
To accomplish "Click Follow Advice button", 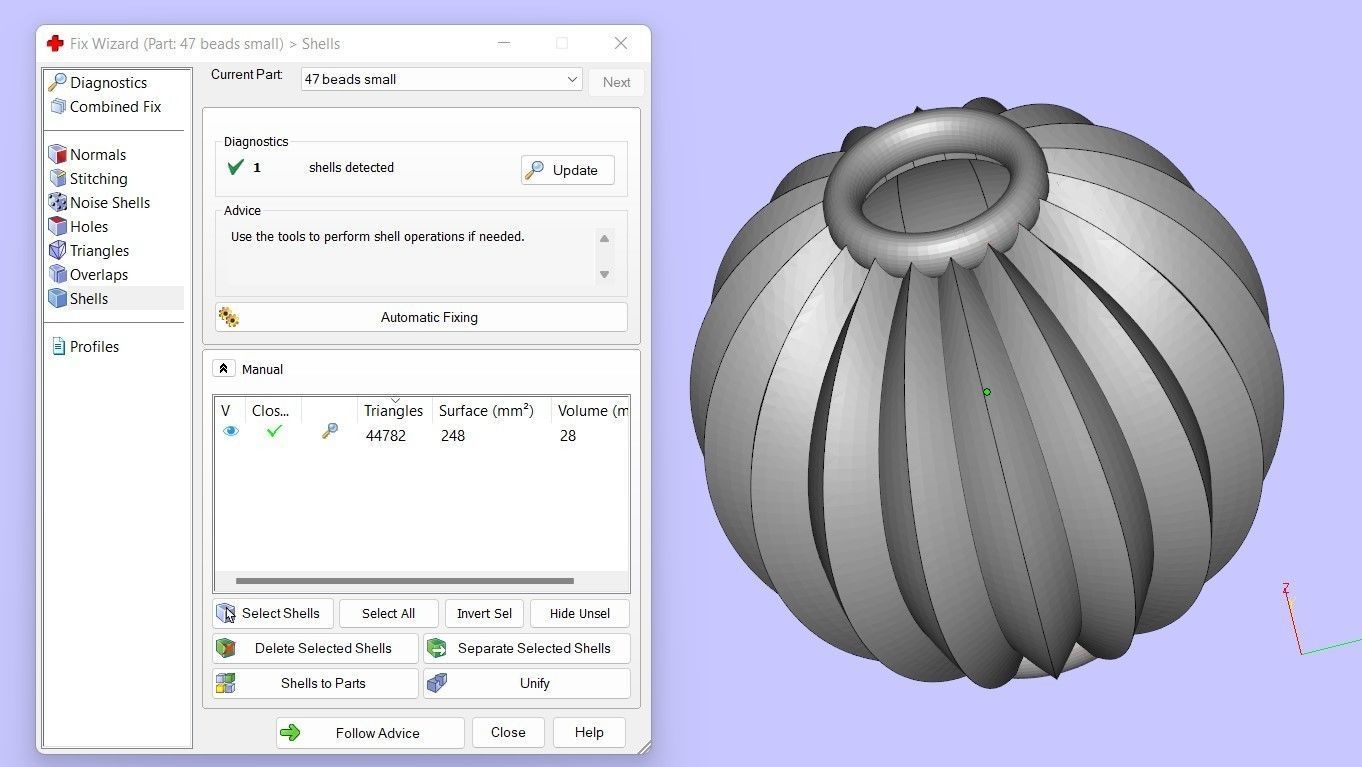I will 370,733.
